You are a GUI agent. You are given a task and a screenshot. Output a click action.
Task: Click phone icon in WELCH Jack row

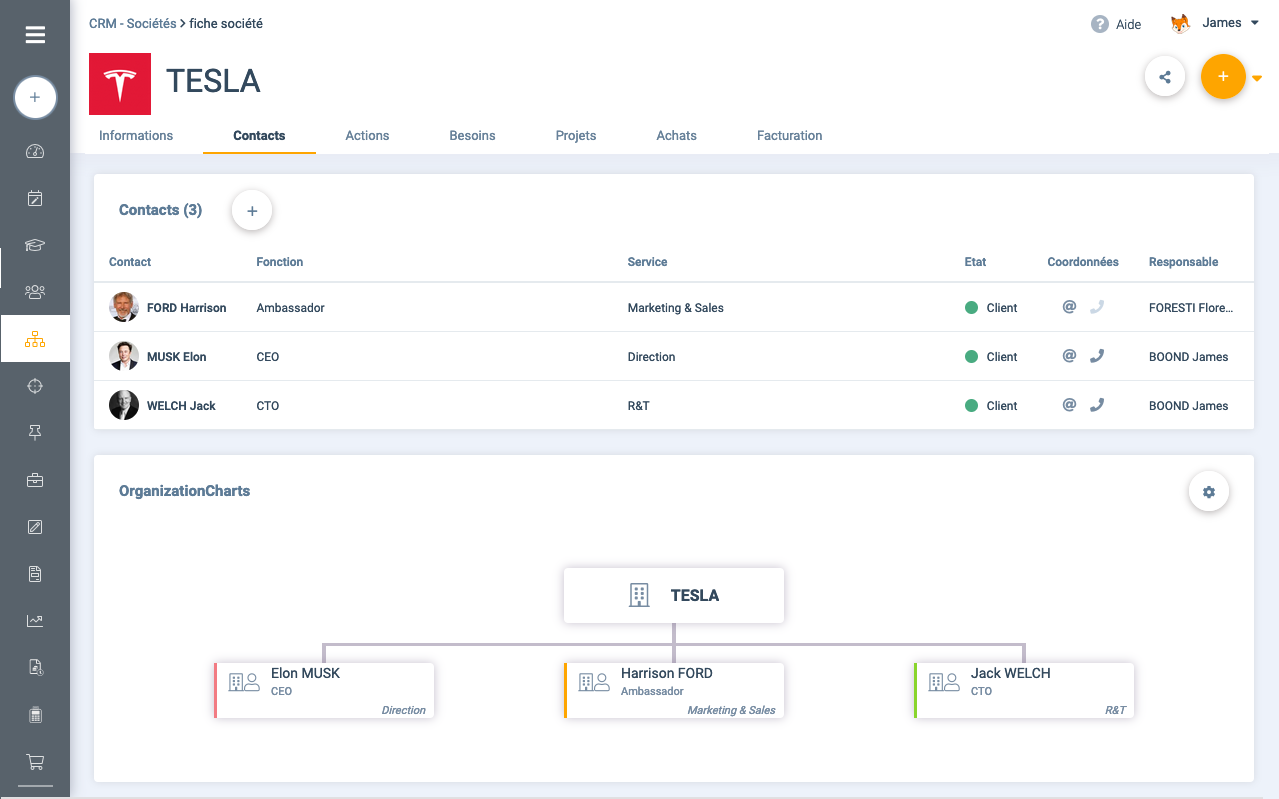[1097, 405]
